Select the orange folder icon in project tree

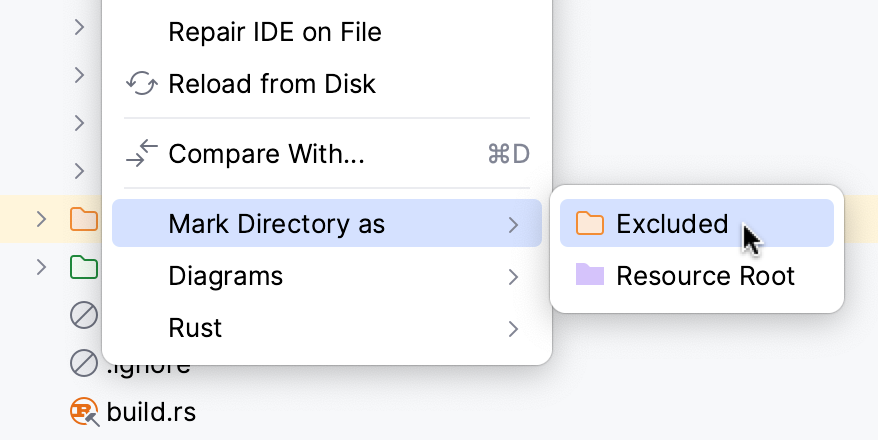click(x=84, y=219)
